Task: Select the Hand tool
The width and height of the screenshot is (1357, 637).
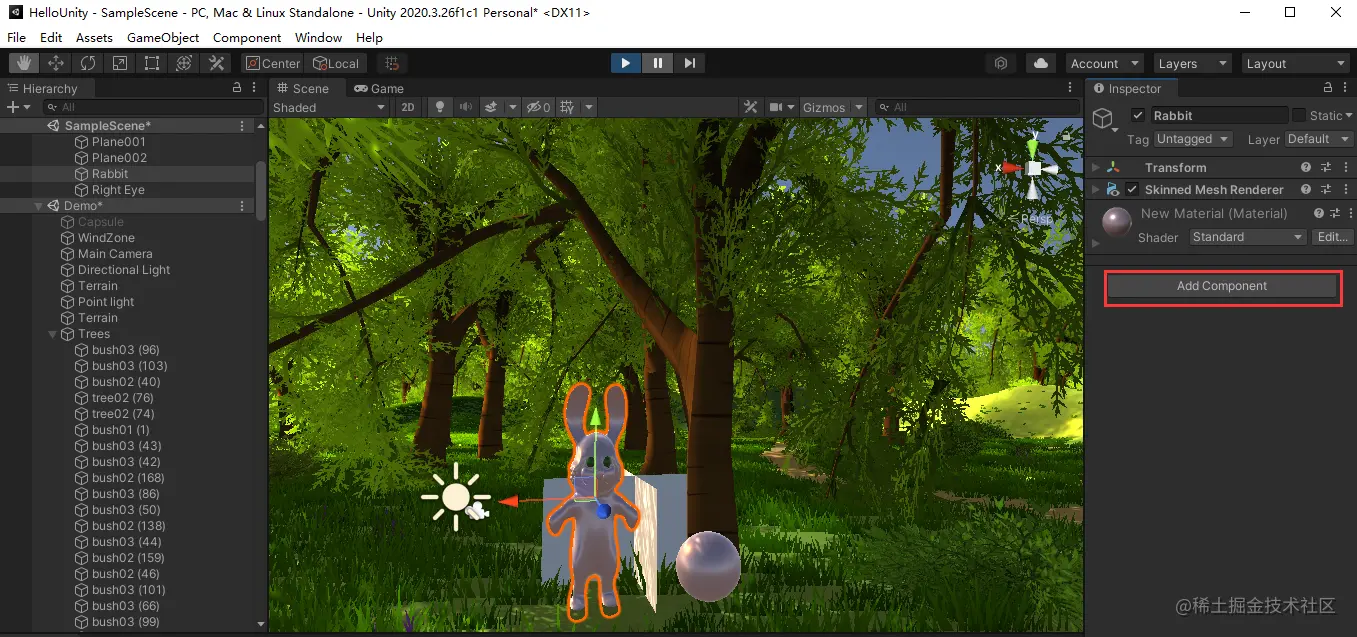Action: [24, 63]
